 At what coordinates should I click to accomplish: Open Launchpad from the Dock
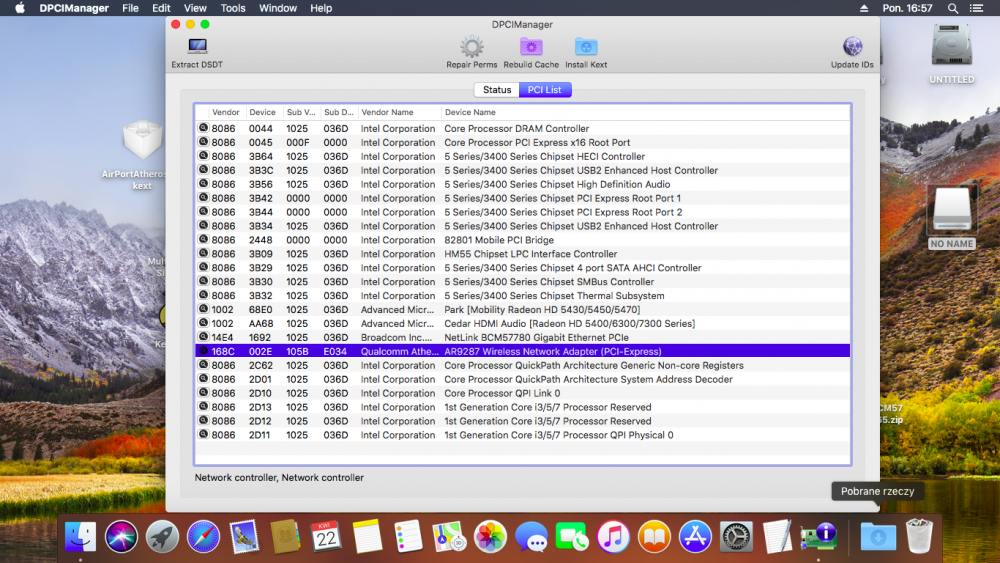tap(162, 537)
